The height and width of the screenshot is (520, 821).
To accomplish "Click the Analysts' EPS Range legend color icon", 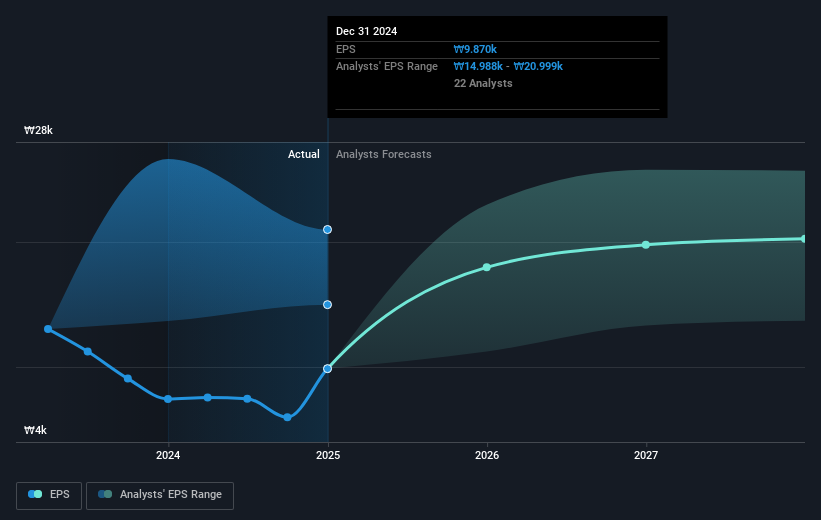I will pos(105,494).
